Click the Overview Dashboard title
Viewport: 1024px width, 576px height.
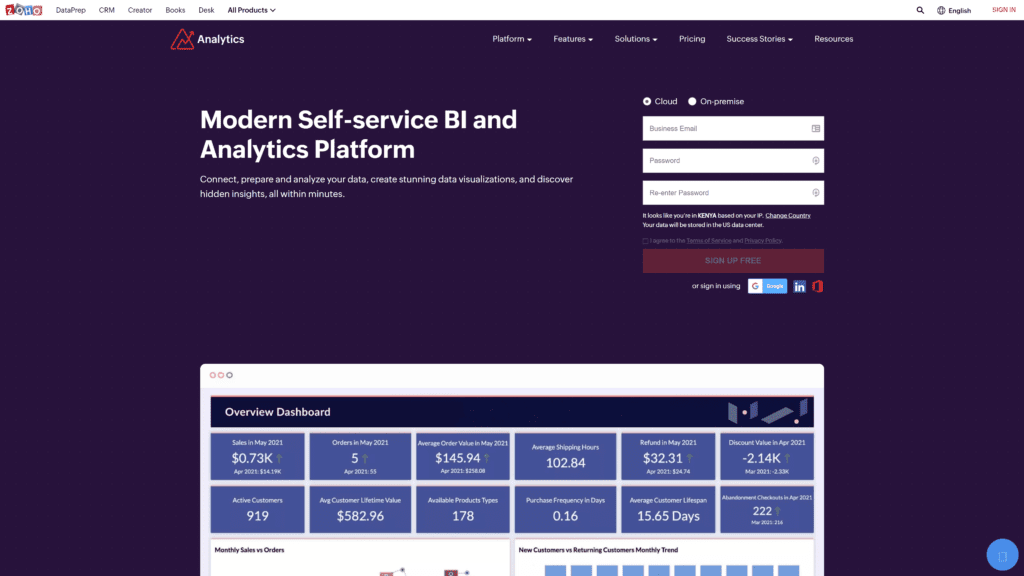point(278,412)
